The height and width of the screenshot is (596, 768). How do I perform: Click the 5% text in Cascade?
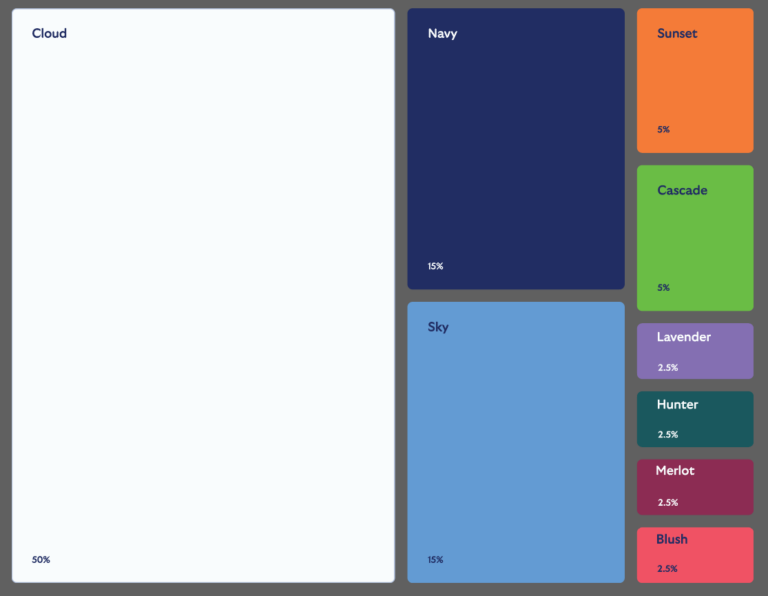663,288
